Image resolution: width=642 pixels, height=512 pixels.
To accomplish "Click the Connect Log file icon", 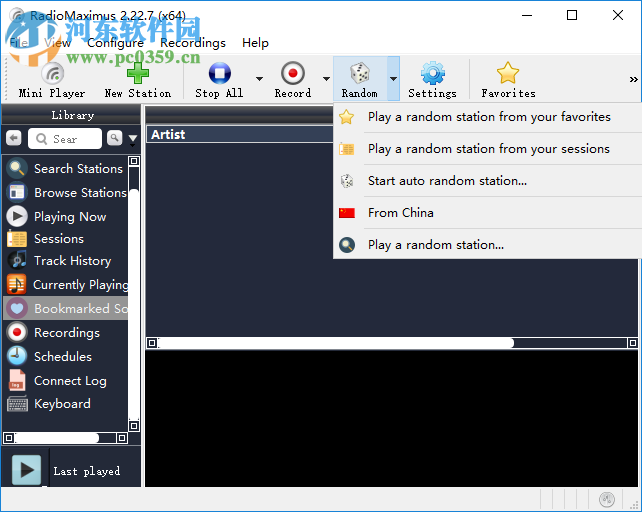I will pyautogui.click(x=17, y=380).
